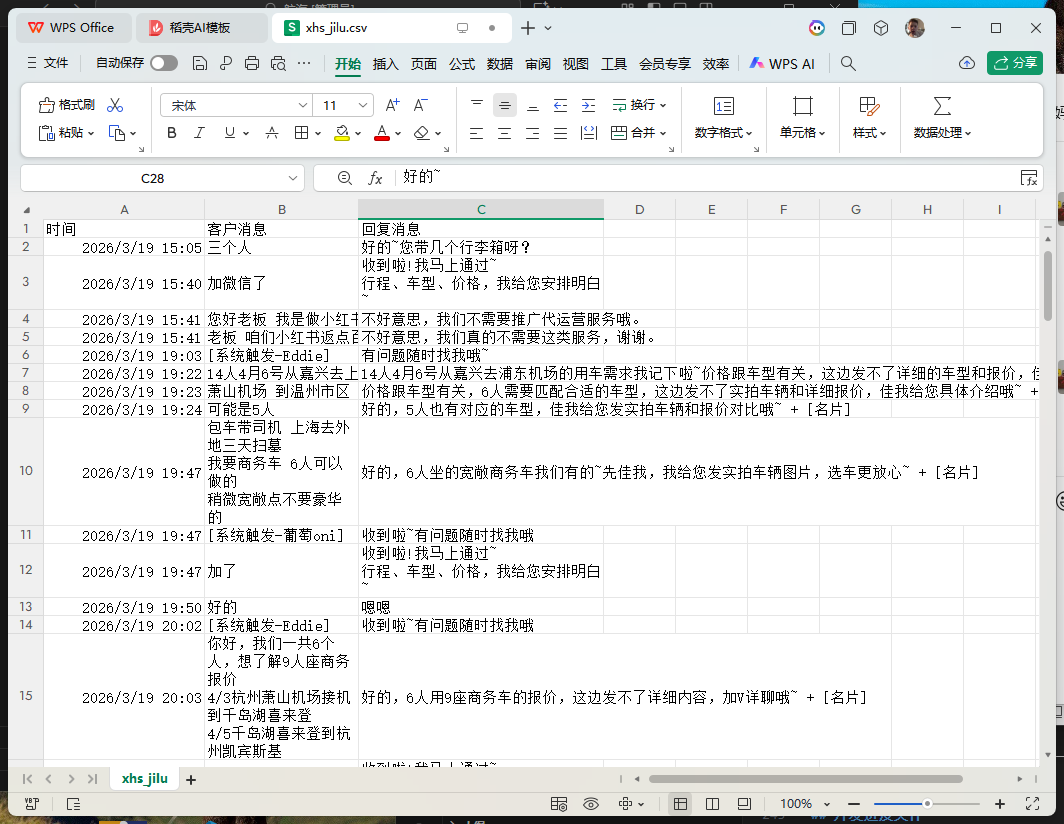Image resolution: width=1064 pixels, height=824 pixels.
Task: Open the search magnifier icon in menu bar
Action: point(848,63)
